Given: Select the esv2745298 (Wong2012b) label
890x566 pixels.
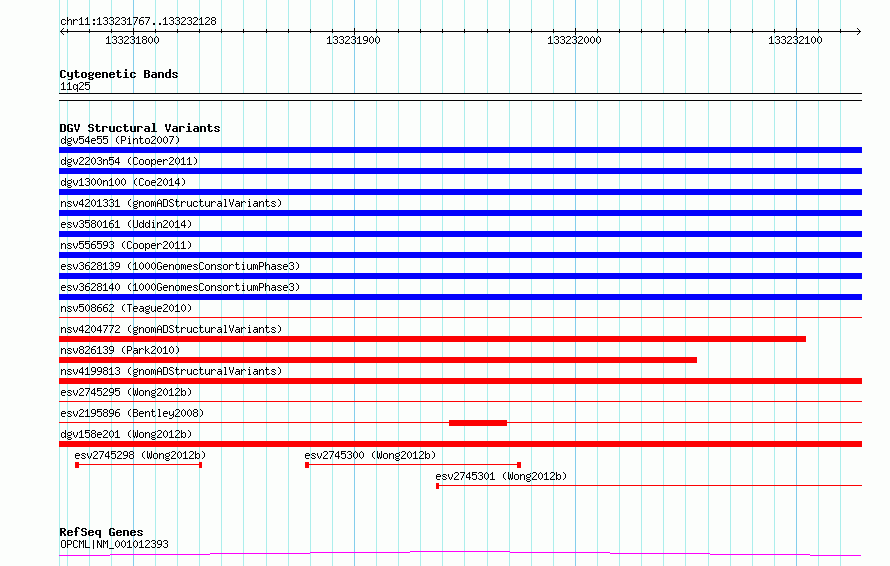Looking at the screenshot, I should pyautogui.click(x=140, y=455).
